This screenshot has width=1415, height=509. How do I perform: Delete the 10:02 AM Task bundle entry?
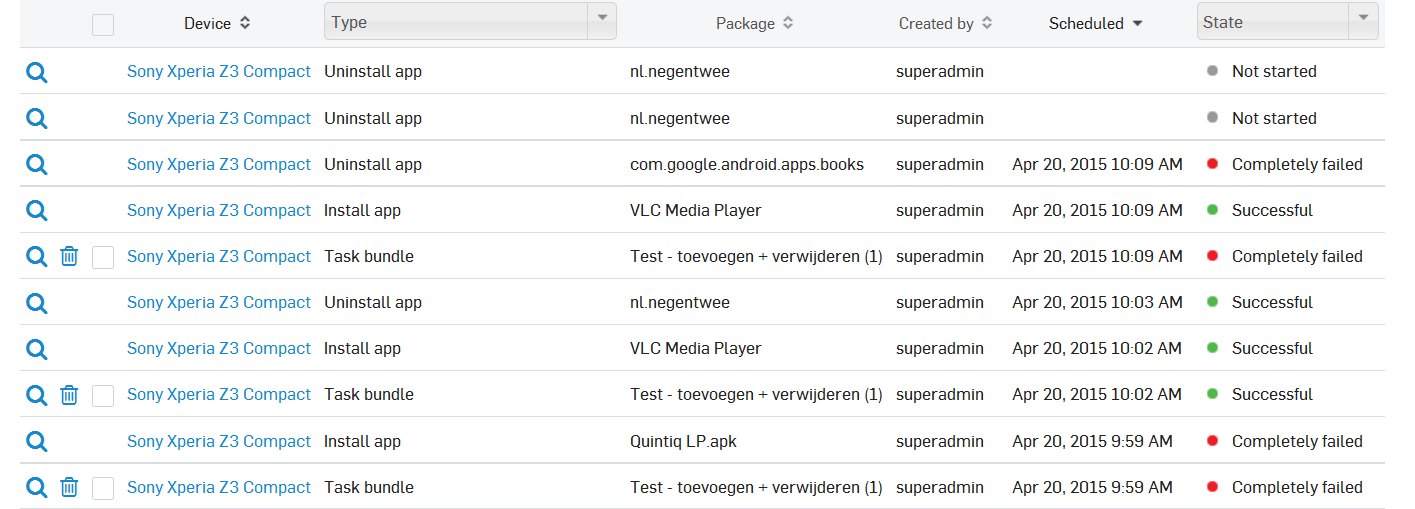[x=69, y=395]
